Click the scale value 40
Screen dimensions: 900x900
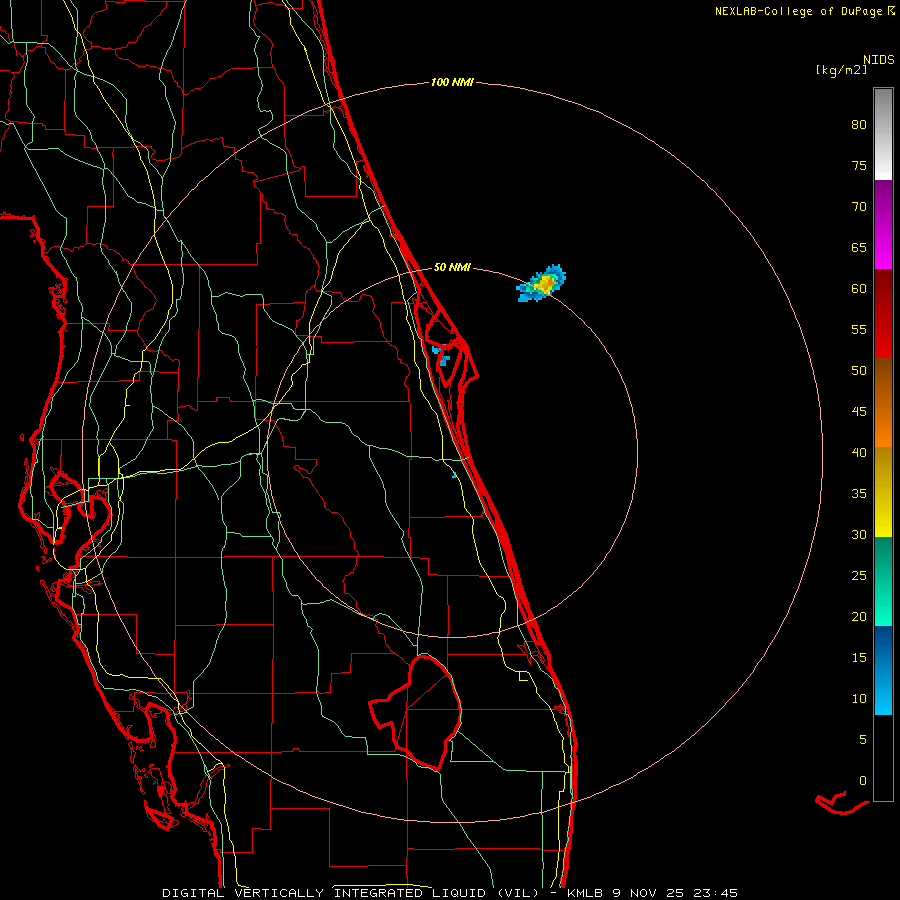coord(859,453)
